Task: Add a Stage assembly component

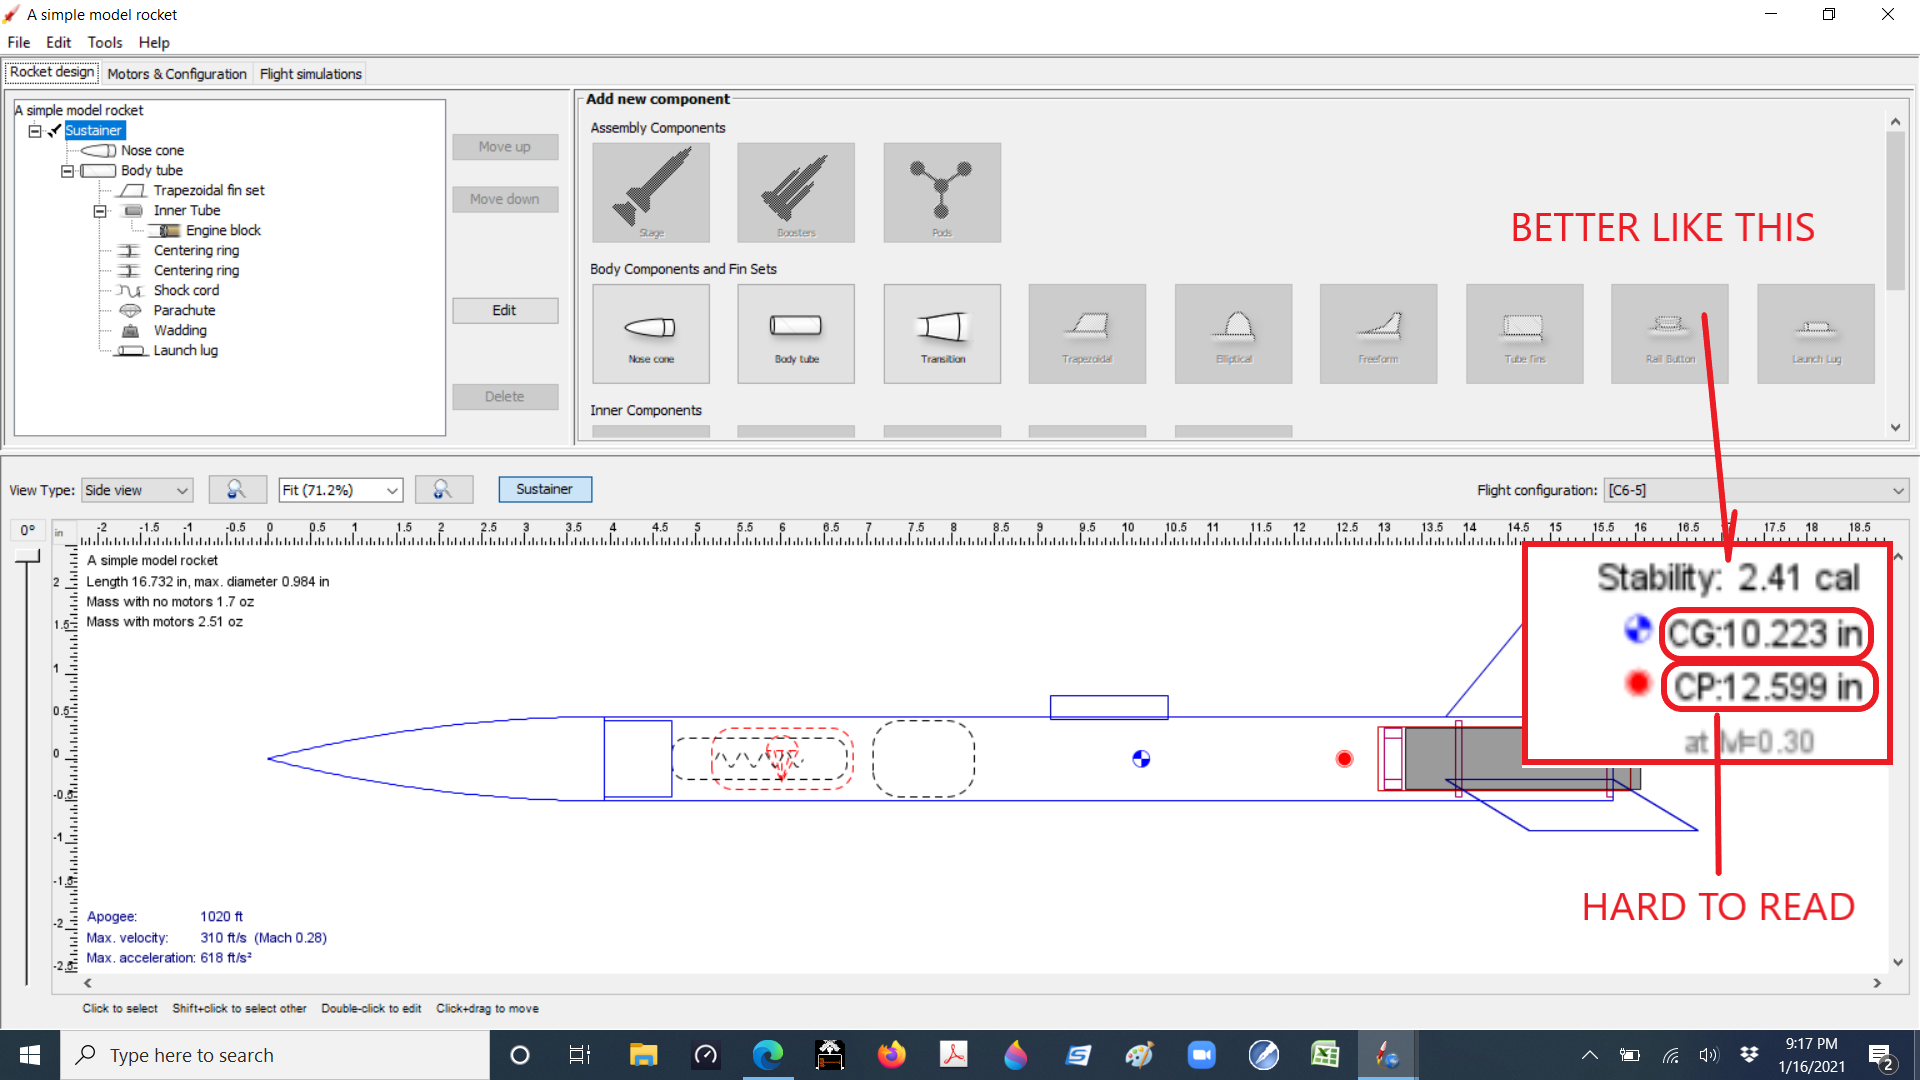Action: (651, 192)
